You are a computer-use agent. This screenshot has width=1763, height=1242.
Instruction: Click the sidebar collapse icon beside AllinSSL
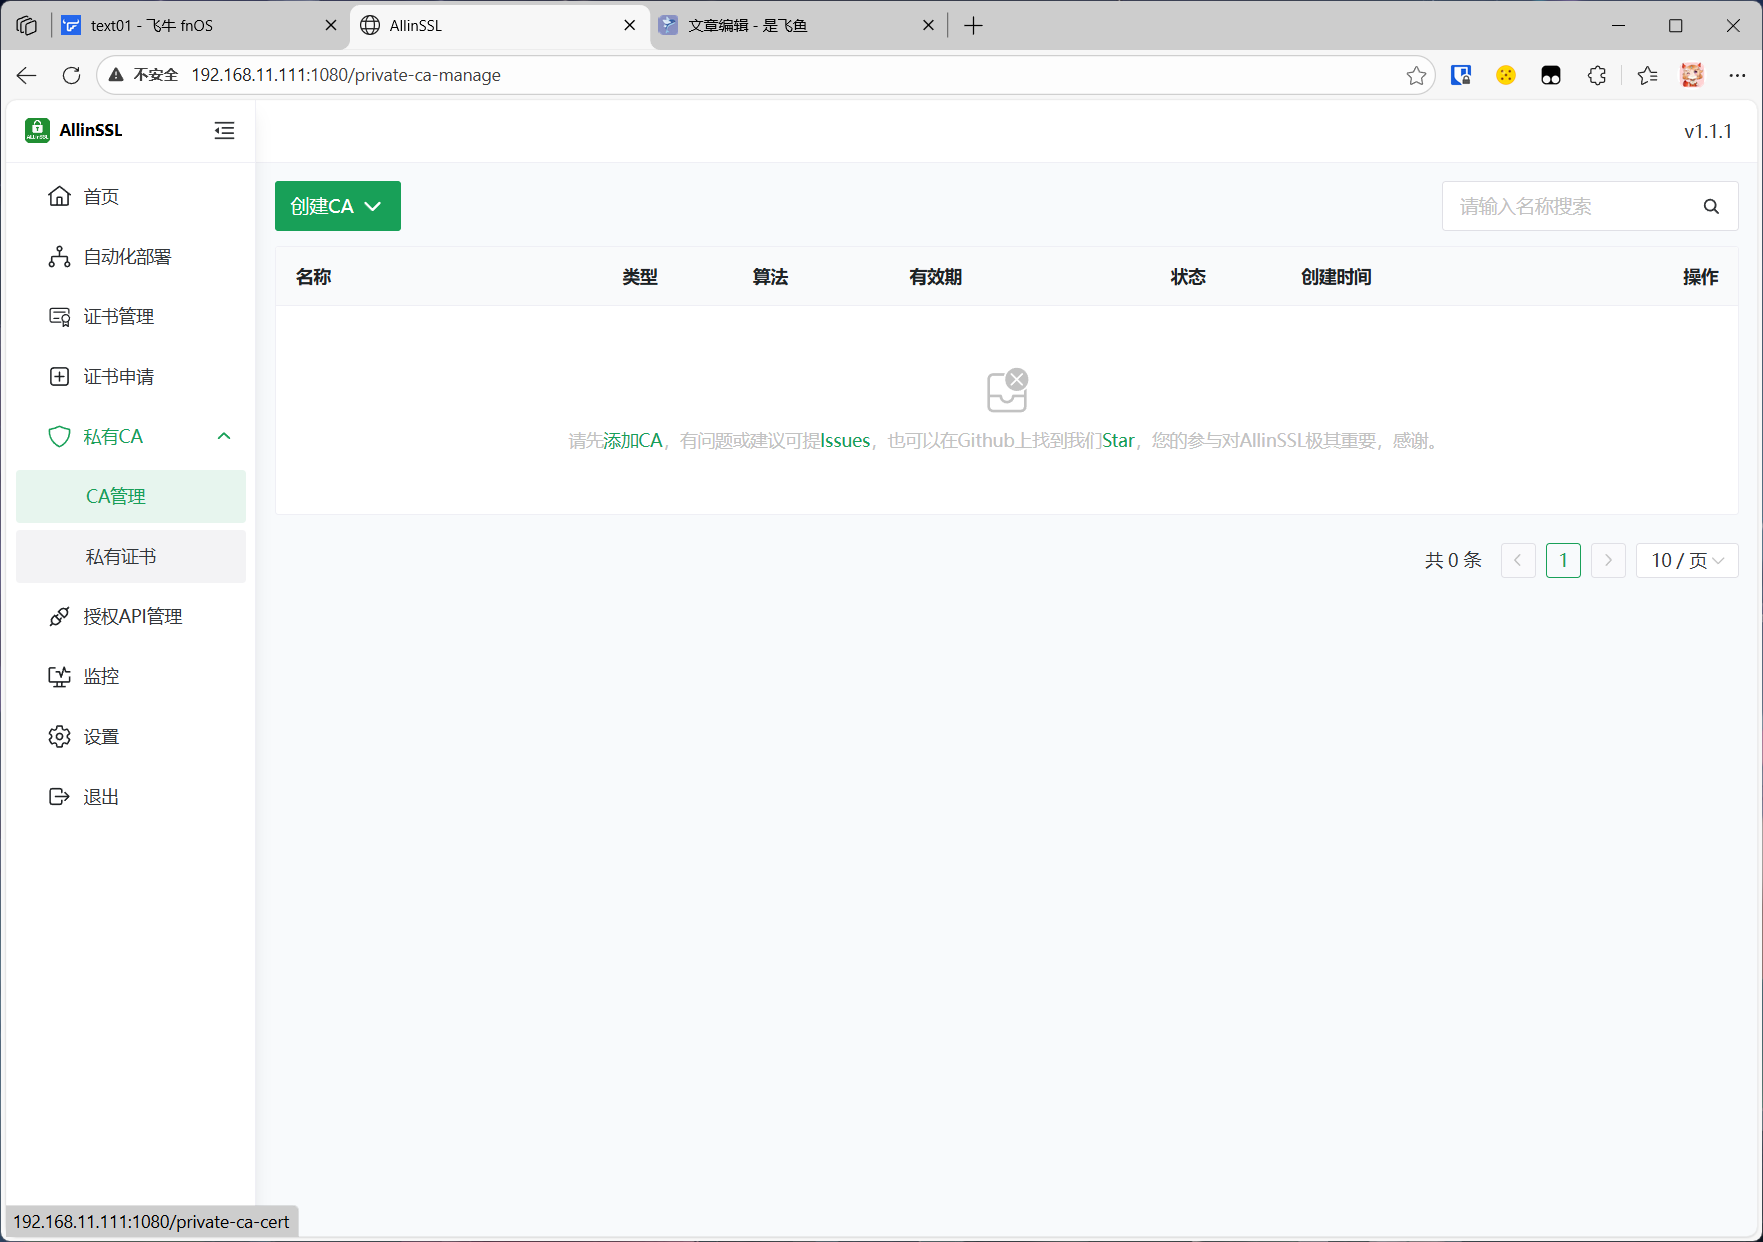click(x=224, y=131)
